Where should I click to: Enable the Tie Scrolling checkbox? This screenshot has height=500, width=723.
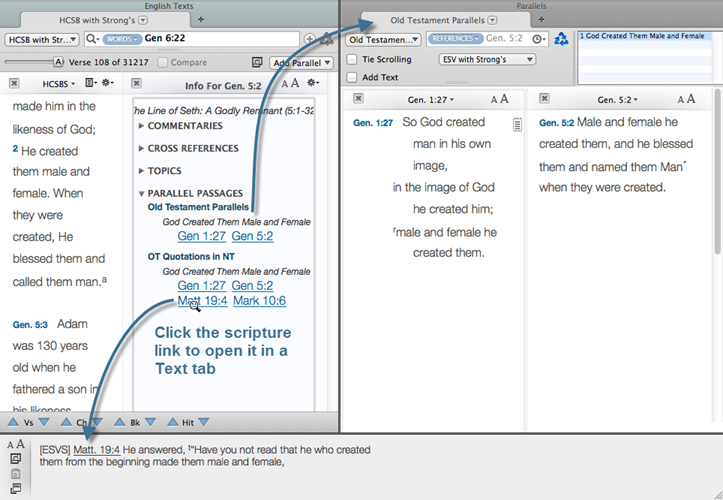[353, 59]
